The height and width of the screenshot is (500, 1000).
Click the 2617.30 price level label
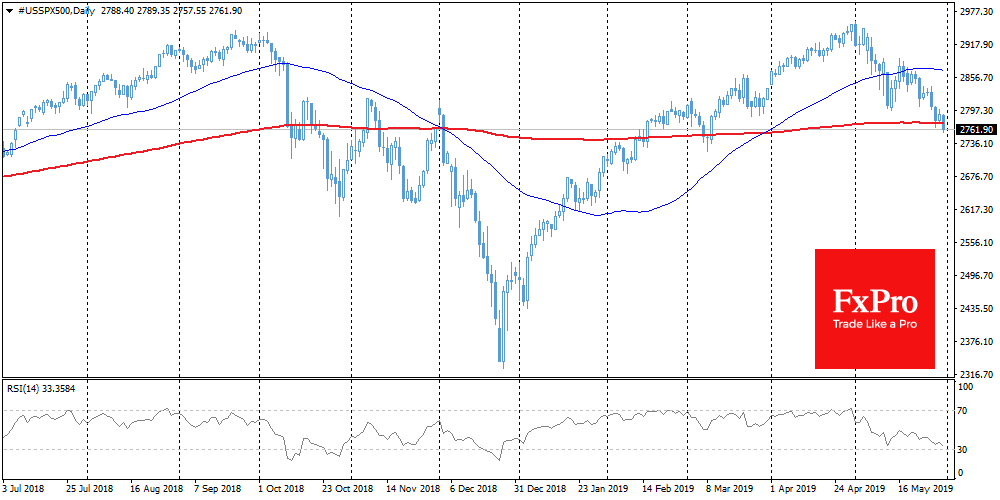(976, 210)
